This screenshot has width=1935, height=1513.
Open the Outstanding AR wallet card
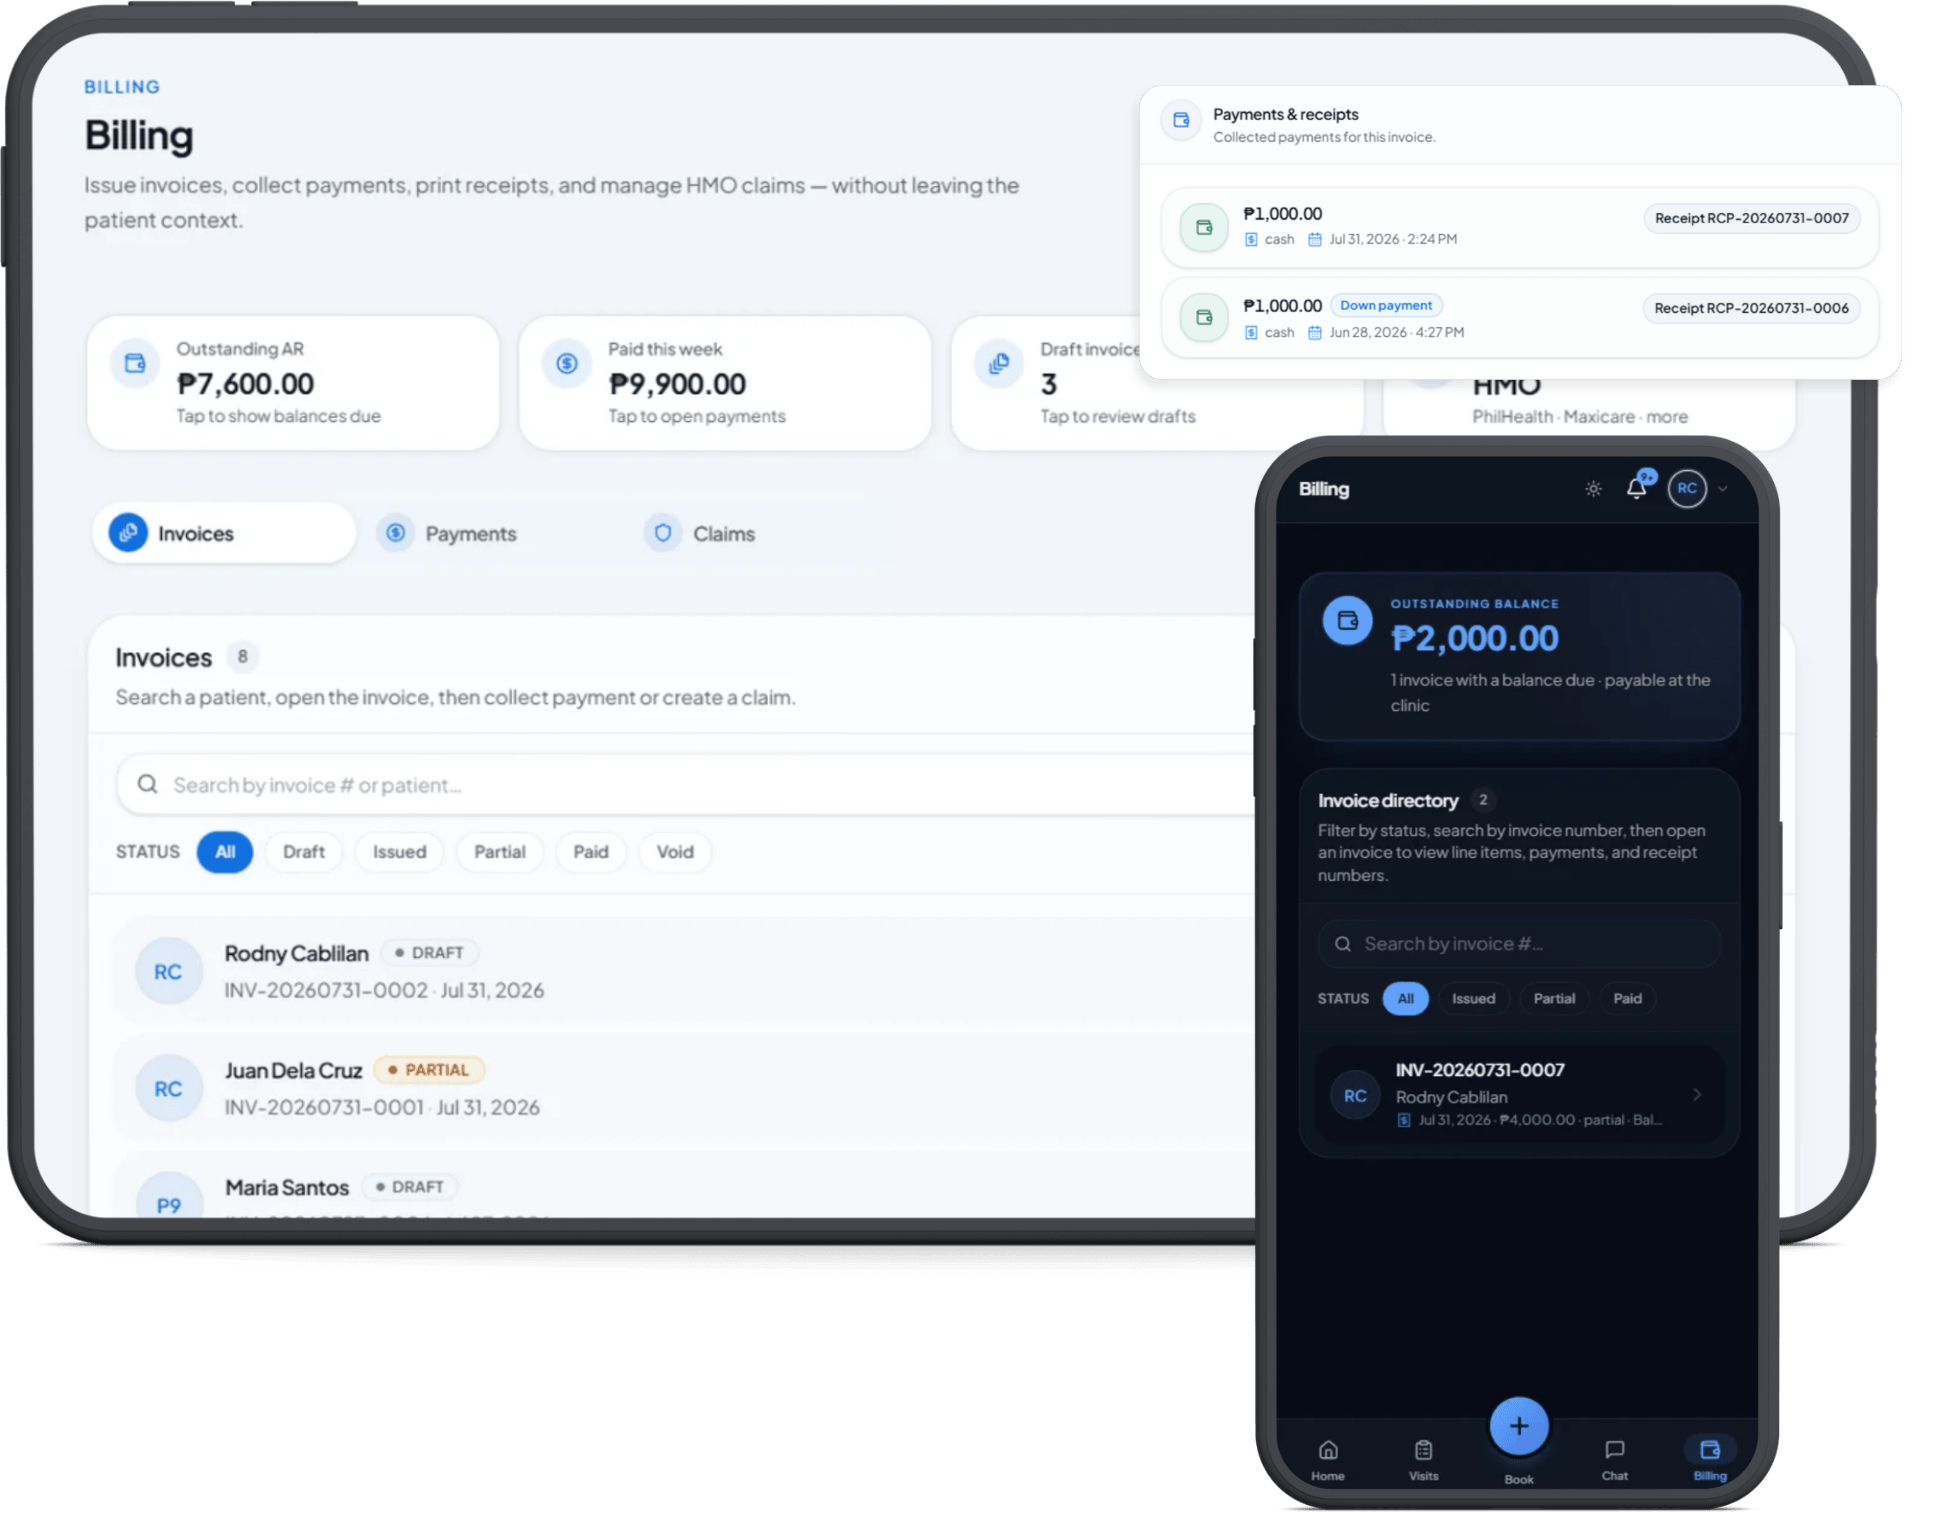(293, 383)
